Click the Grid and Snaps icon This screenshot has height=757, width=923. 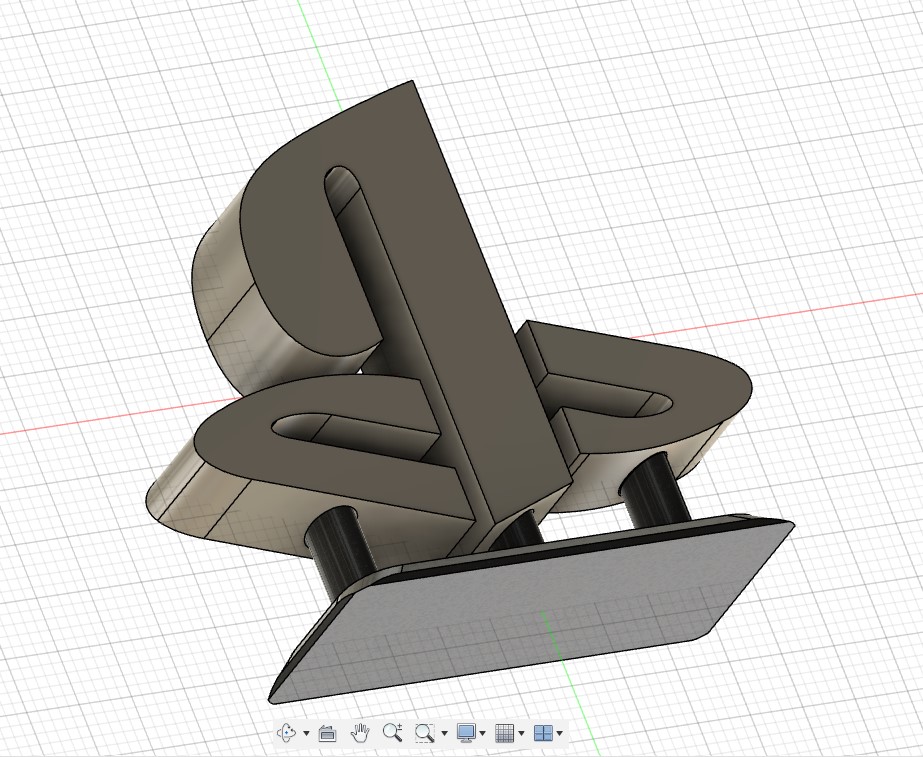(505, 733)
